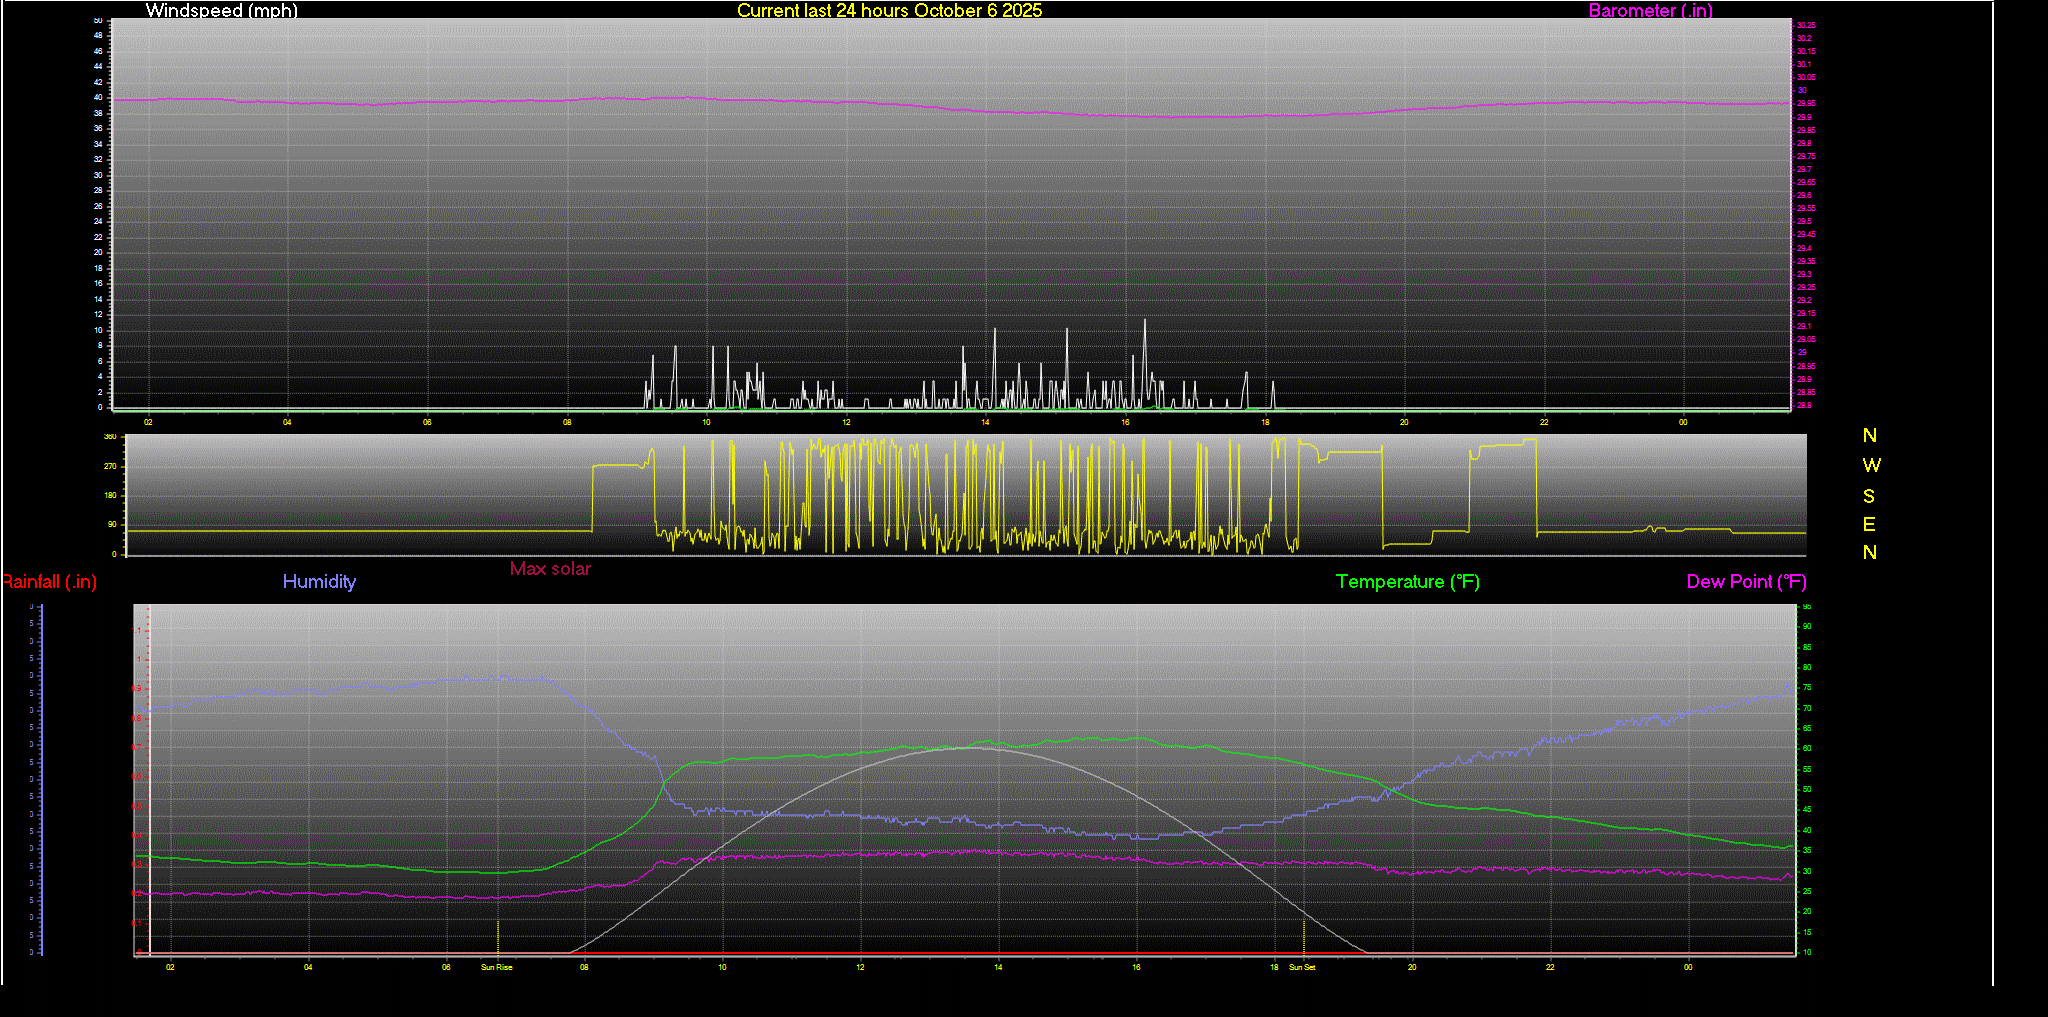Click the 40 mph tick on windspeed axis
The image size is (2048, 1017).
tap(99, 98)
